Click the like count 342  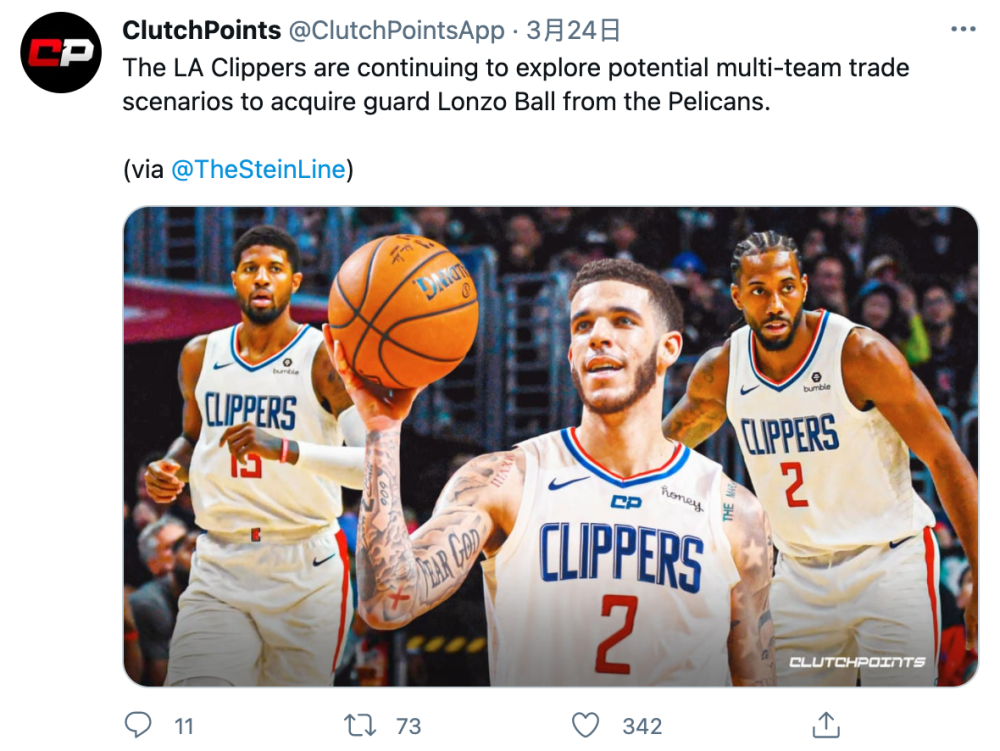click(x=642, y=726)
